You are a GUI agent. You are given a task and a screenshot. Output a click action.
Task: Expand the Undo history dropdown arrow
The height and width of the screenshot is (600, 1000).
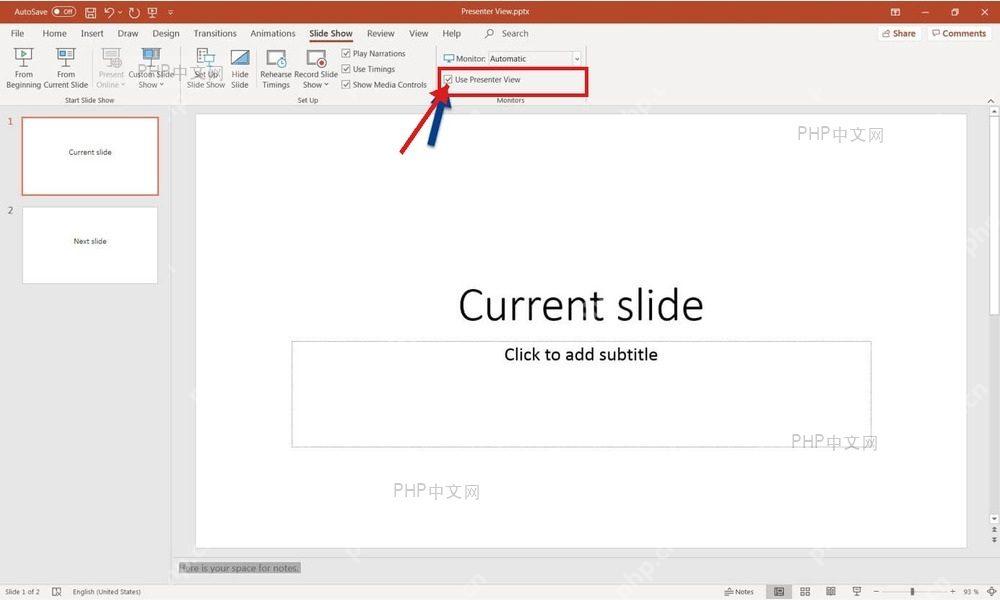point(119,12)
